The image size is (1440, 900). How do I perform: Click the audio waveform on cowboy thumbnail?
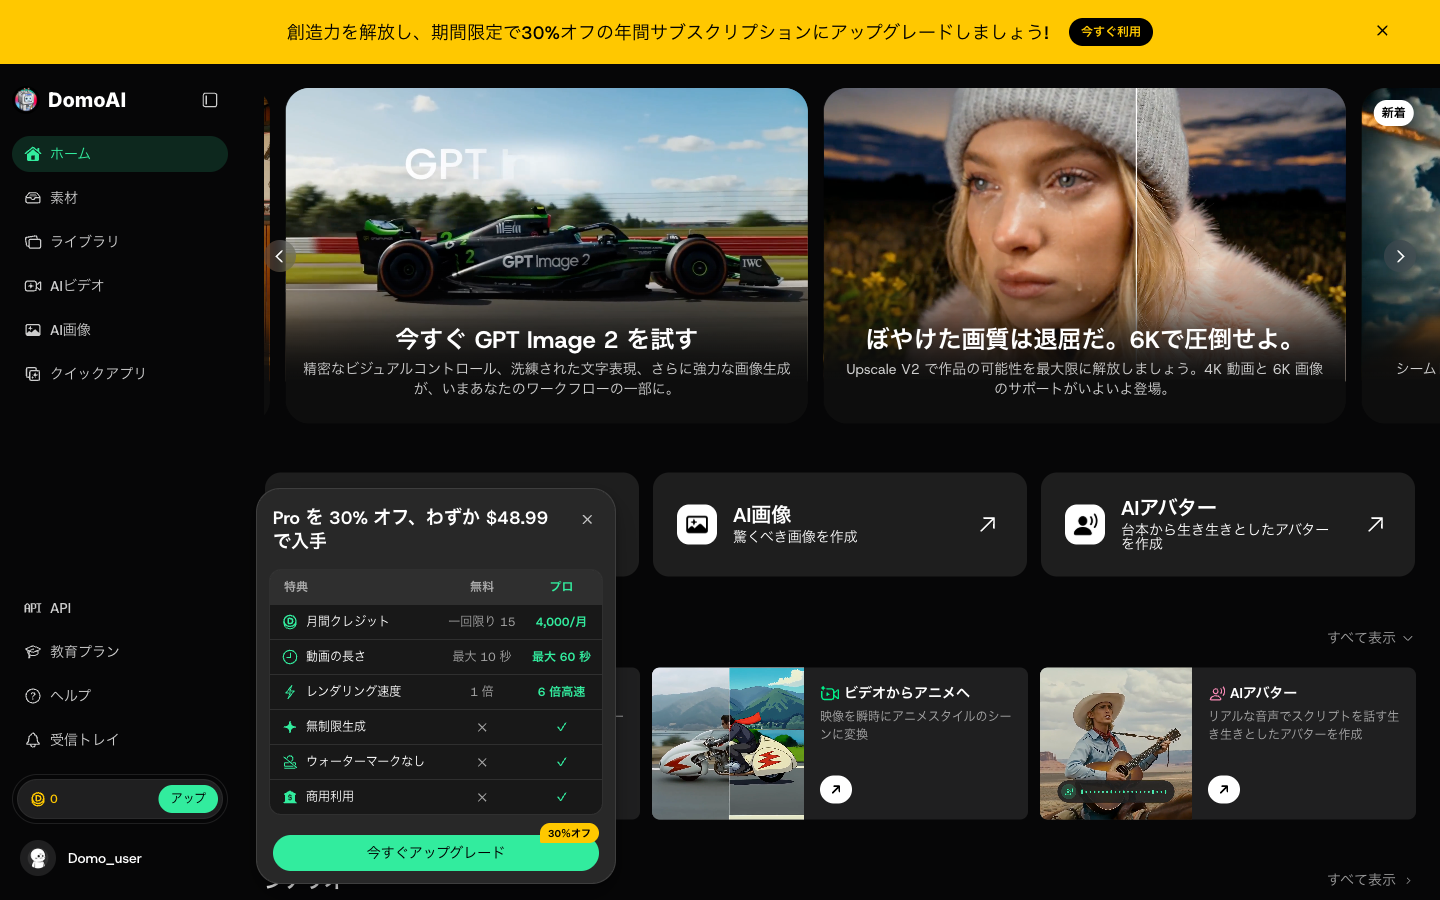(1116, 791)
